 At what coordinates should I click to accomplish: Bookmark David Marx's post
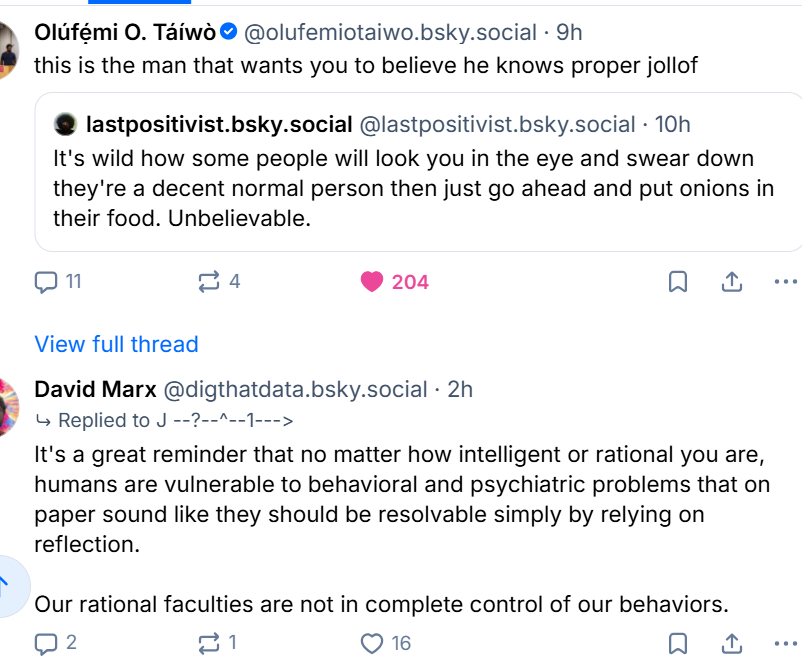(x=677, y=642)
